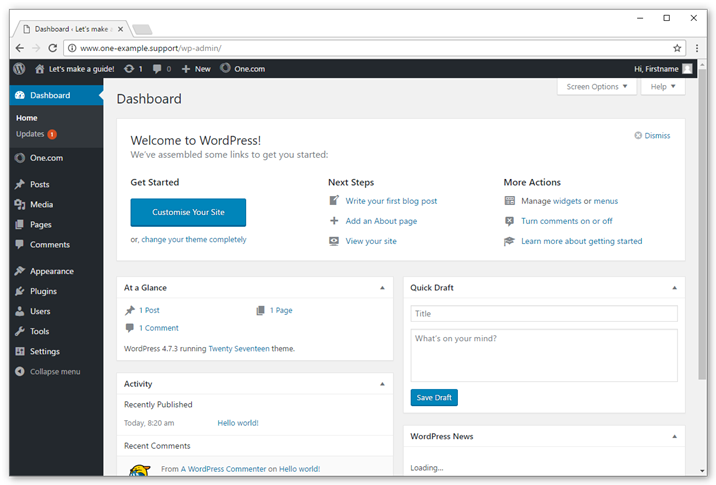Screen dimensions: 716x485
Task: Open Learn more about getting started link
Action: coord(582,241)
